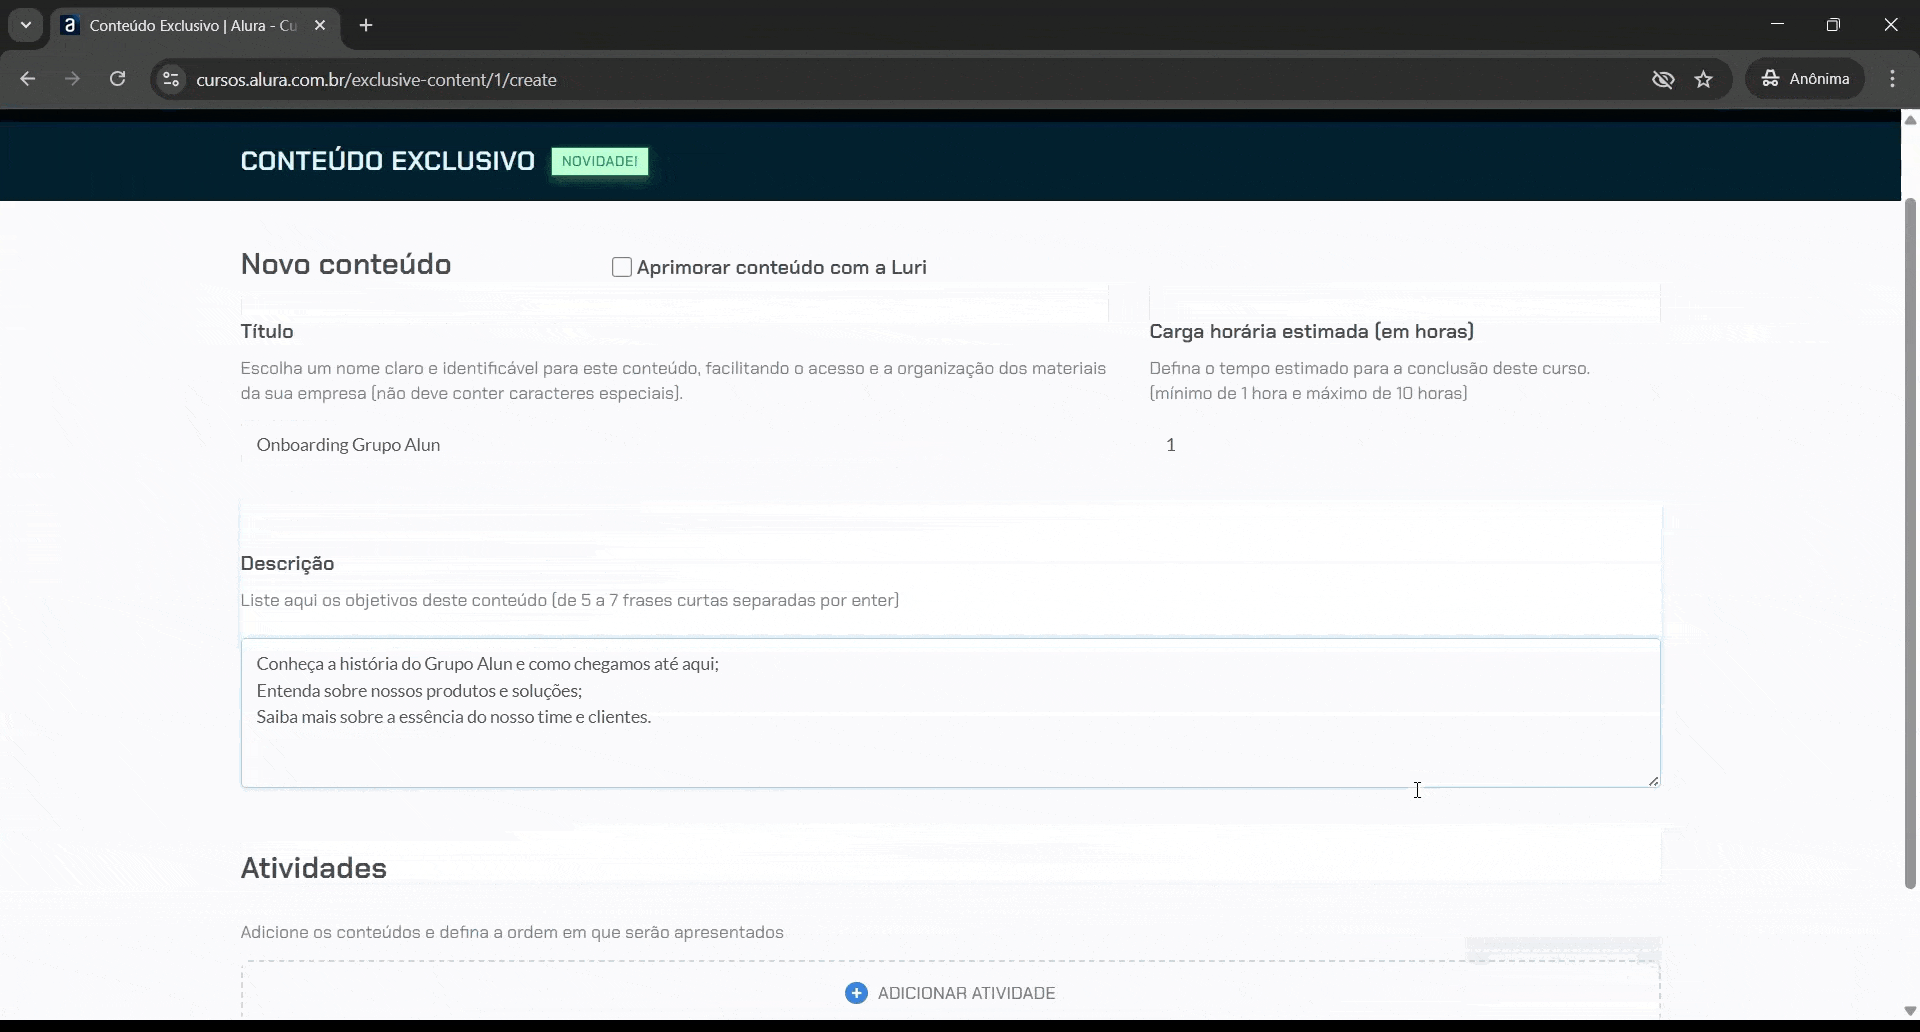Expand the tab search dropdown arrow

tap(26, 26)
